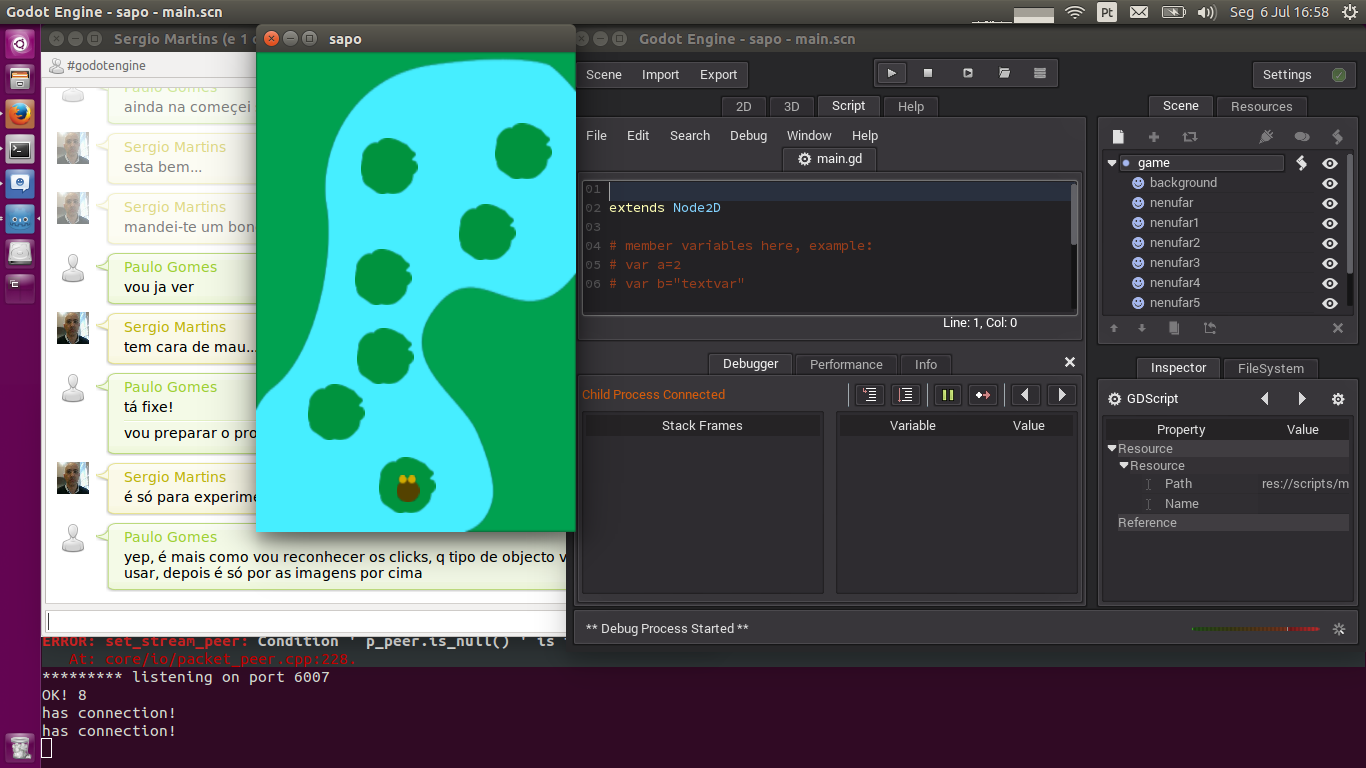Click the Replace node icon in Scene panel
This screenshot has height=768, width=1366.
1189,137
